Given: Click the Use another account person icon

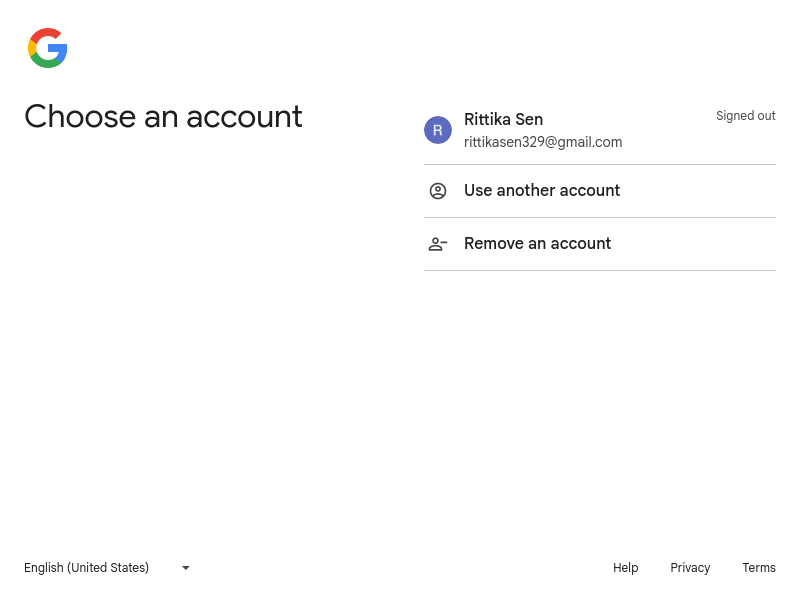Looking at the screenshot, I should (438, 191).
